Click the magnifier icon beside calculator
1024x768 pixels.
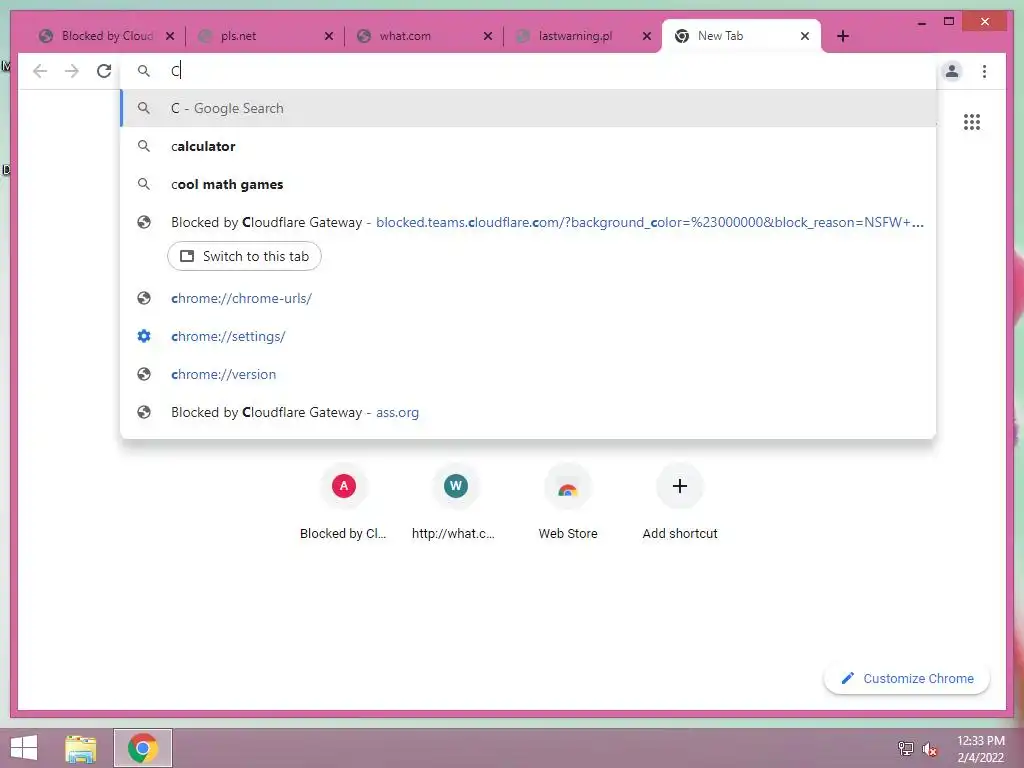pos(144,146)
